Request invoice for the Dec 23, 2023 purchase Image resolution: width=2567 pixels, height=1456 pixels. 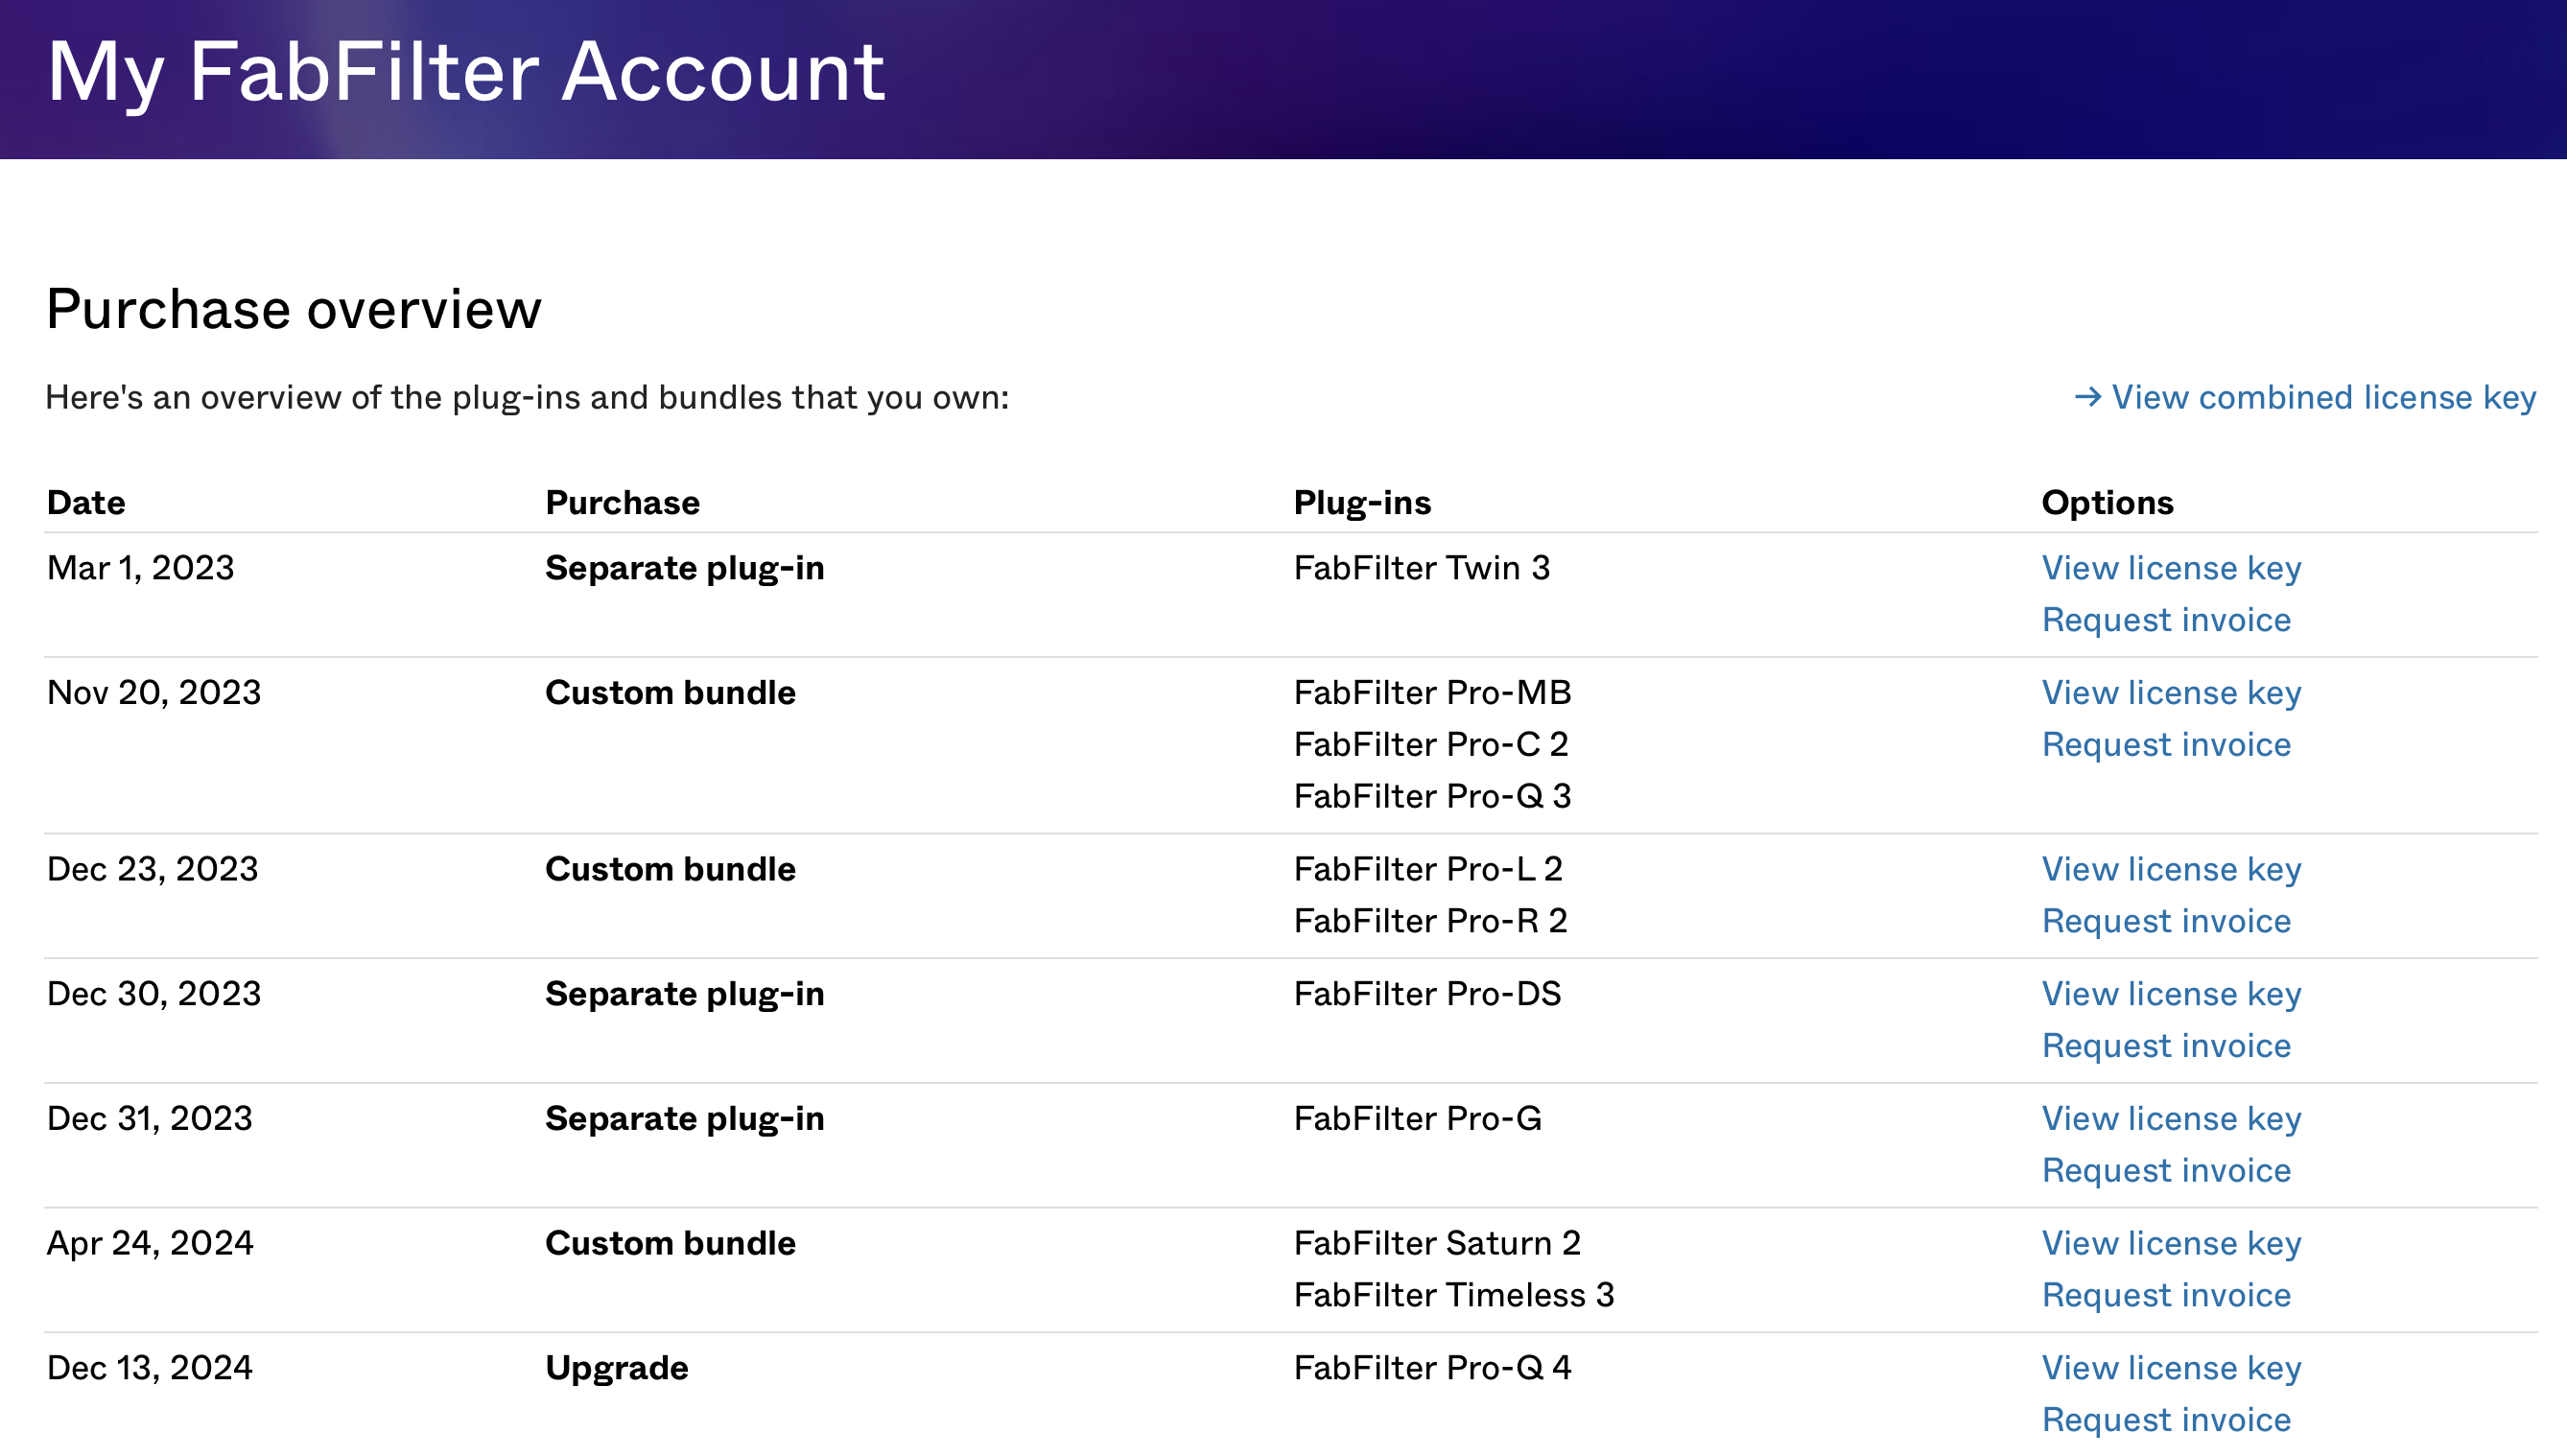2165,921
